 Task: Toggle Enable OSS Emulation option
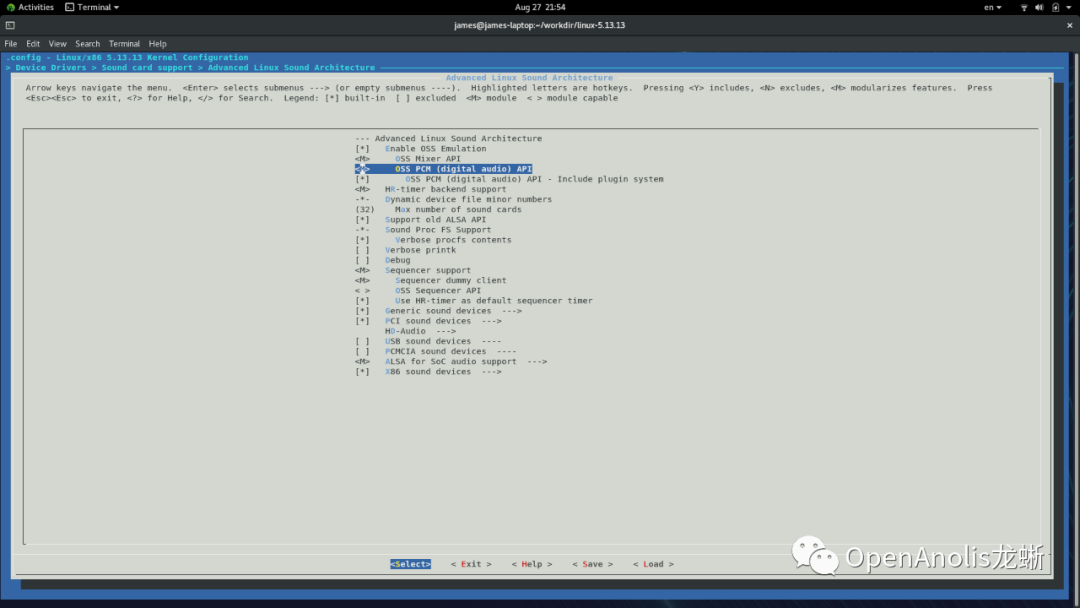point(421,149)
